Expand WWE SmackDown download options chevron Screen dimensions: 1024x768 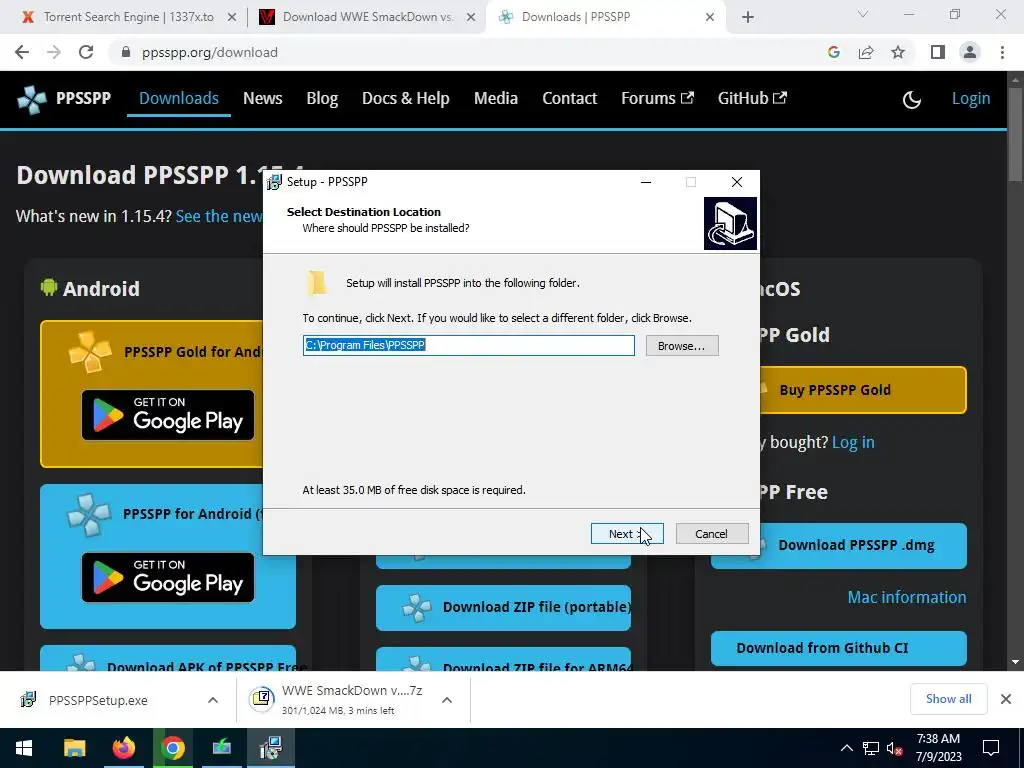(x=447, y=700)
